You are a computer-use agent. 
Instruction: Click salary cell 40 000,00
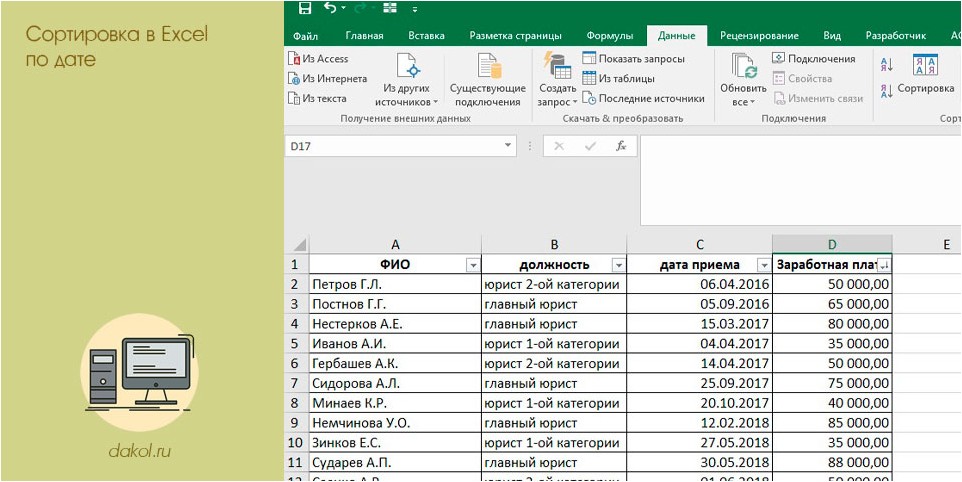tap(832, 403)
